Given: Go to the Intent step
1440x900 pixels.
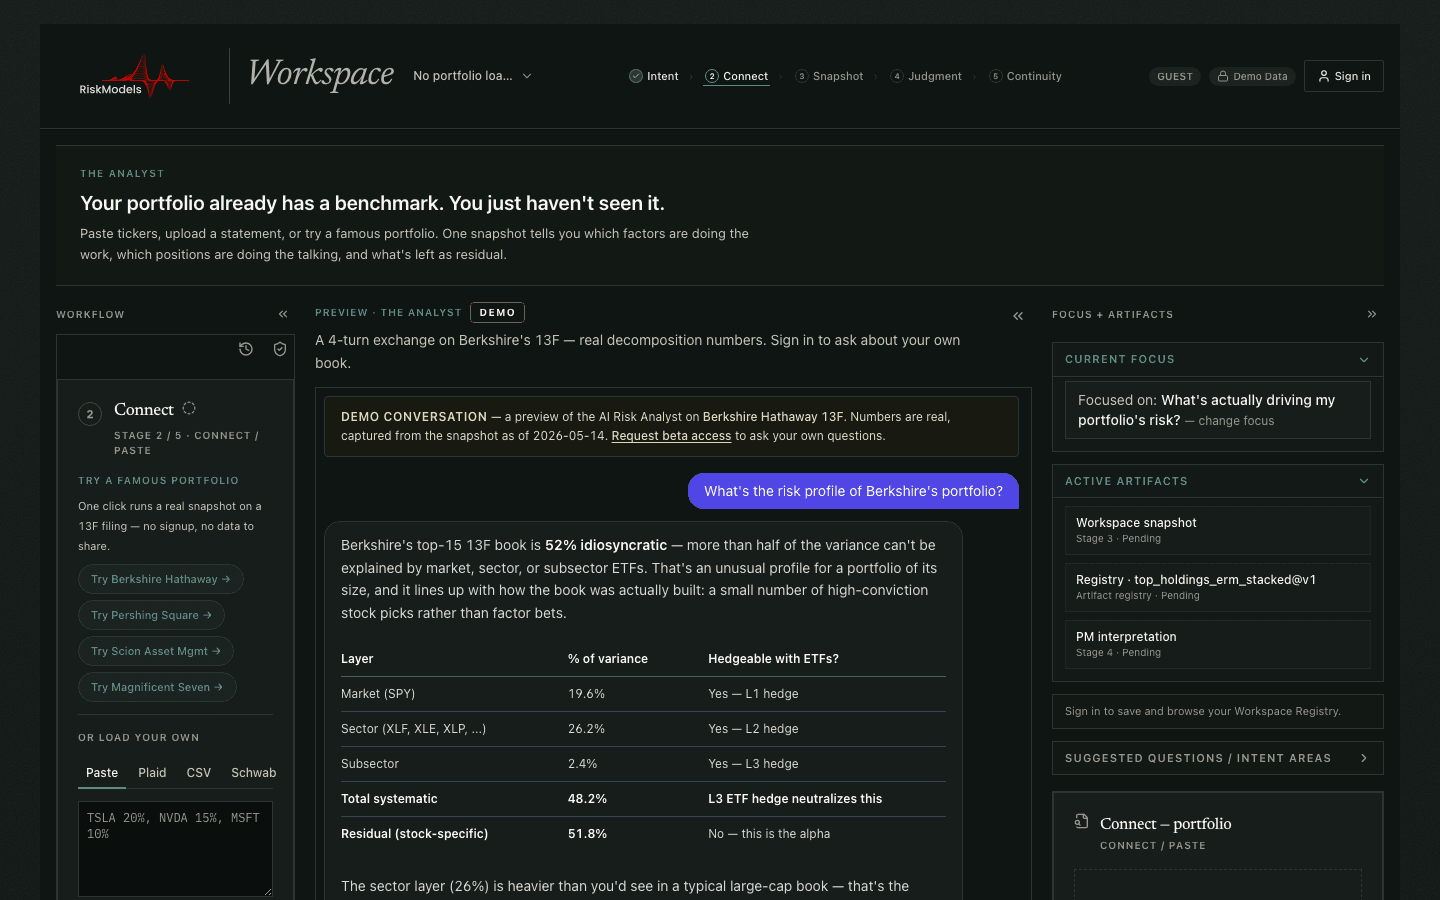Looking at the screenshot, I should point(654,76).
